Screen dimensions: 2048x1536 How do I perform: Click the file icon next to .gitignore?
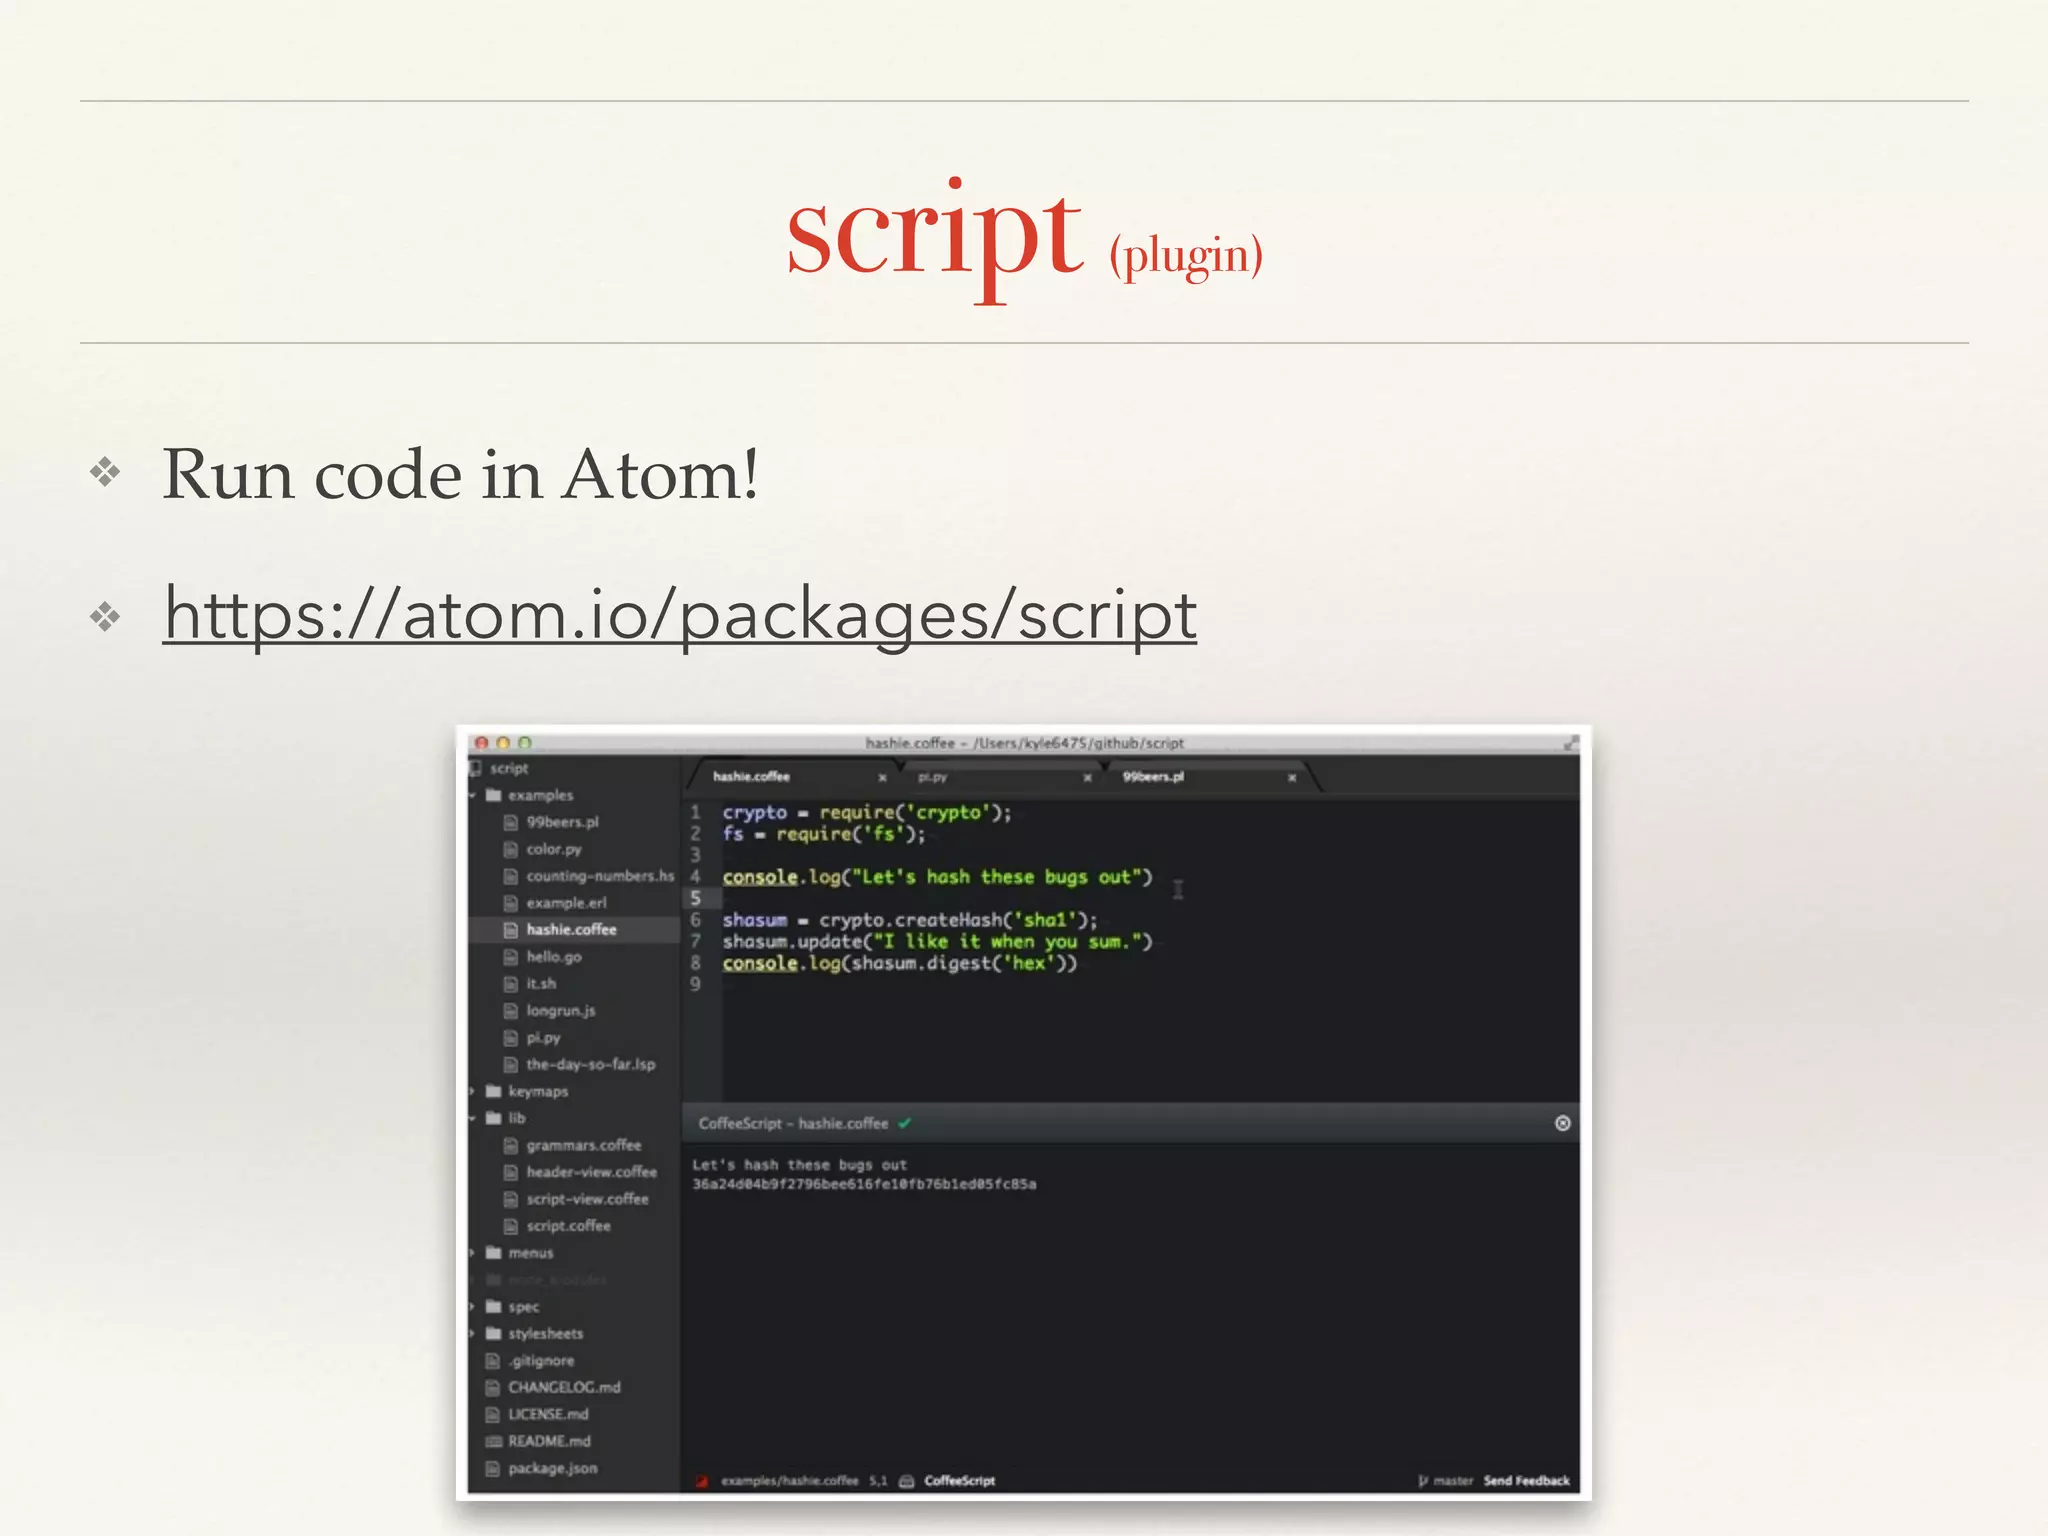492,1361
